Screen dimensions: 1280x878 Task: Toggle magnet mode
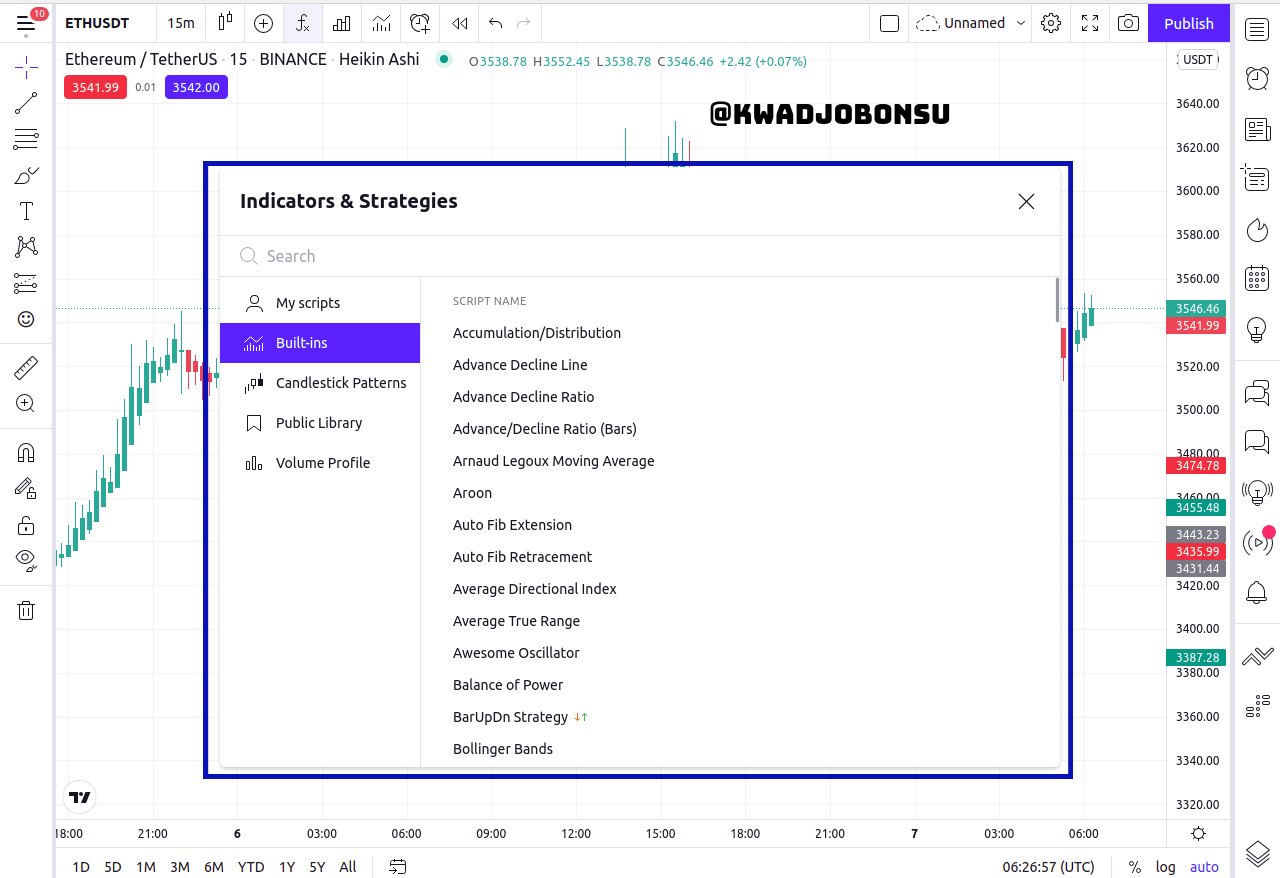pos(26,452)
